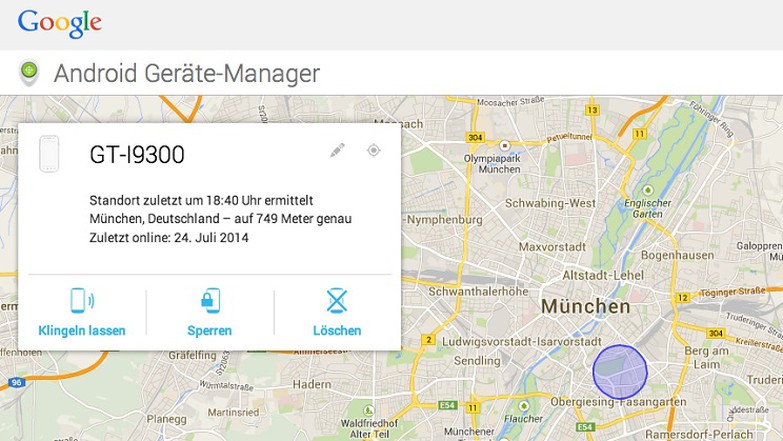The width and height of the screenshot is (783, 441).
Task: Click Altstadt-Lehel map label
Action: point(603,275)
